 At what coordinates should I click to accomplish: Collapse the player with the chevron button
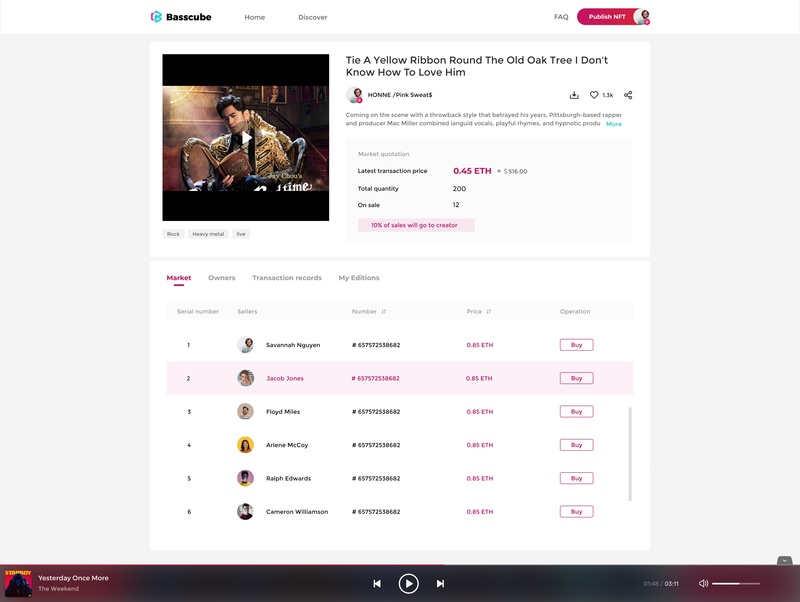click(x=785, y=561)
